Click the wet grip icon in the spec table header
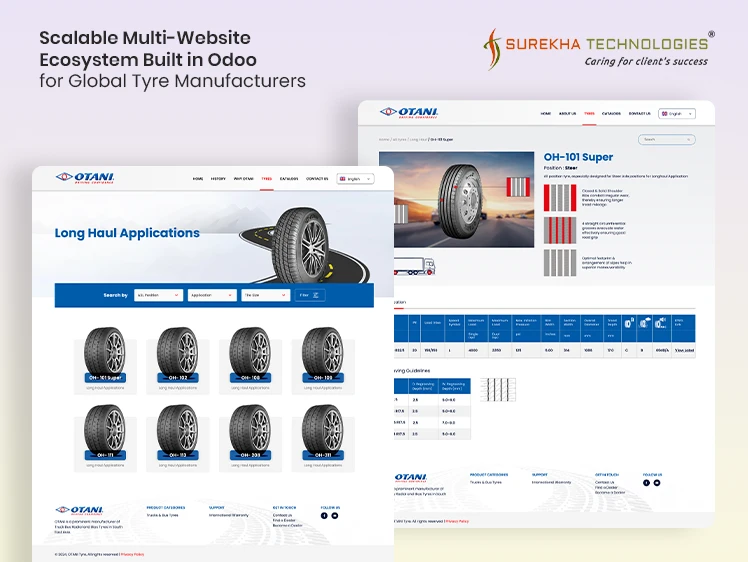This screenshot has height=562, width=748. (x=644, y=323)
